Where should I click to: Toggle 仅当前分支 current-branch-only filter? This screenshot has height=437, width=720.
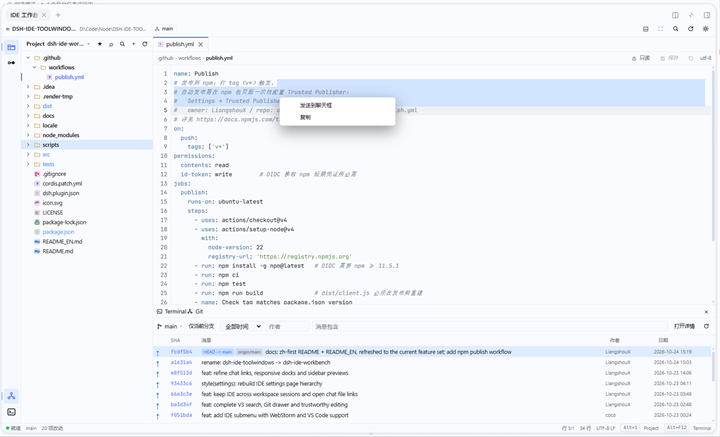pos(201,326)
